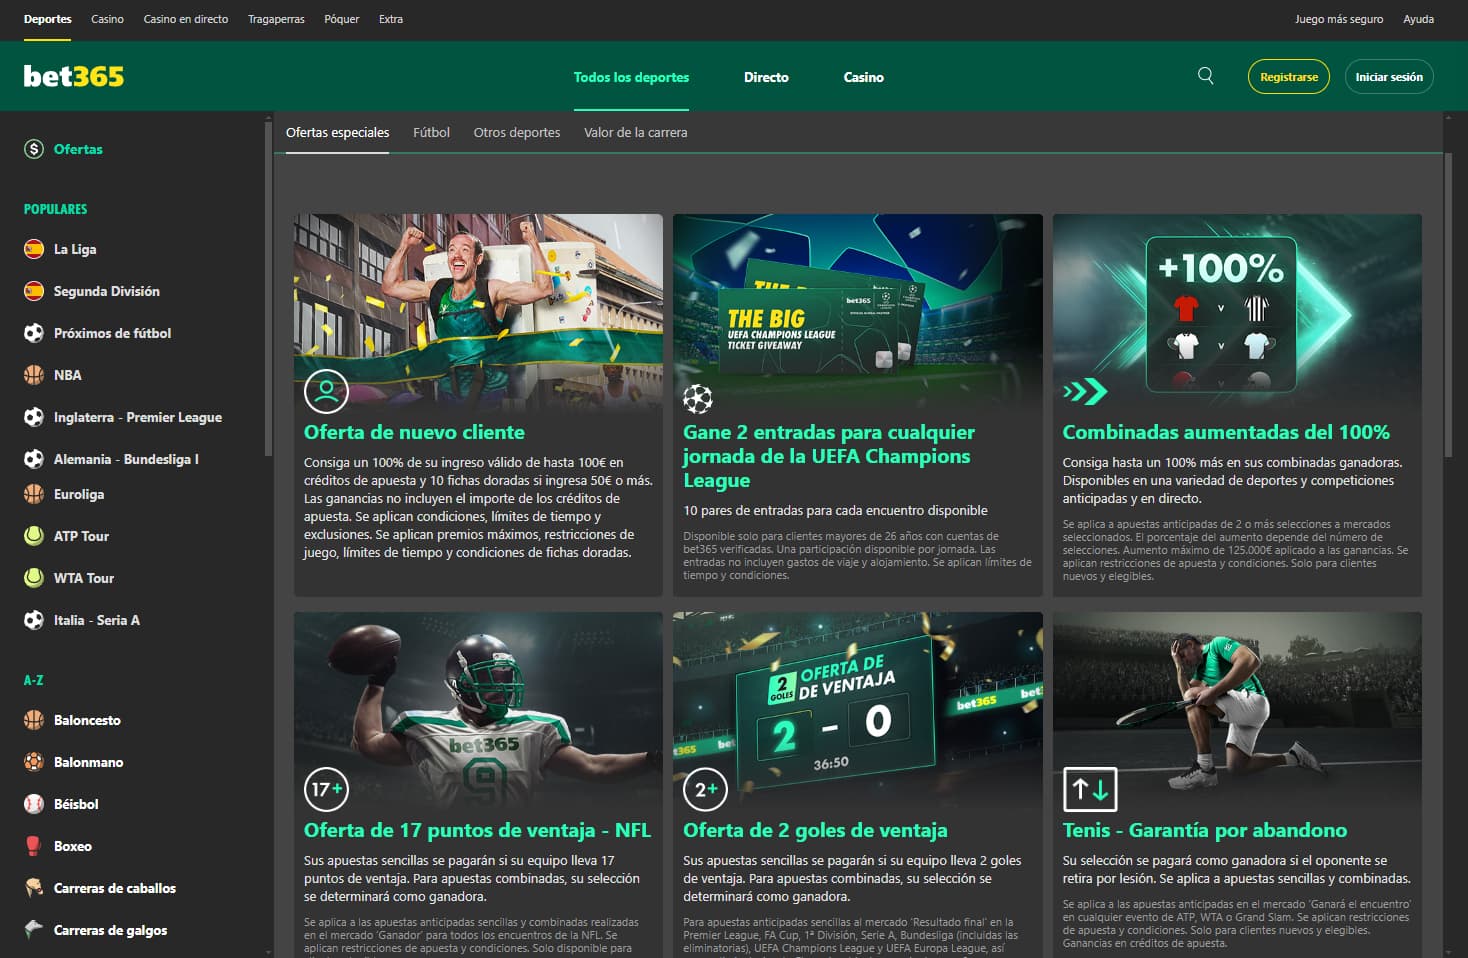Open Euroliga from the sidebar

79,494
